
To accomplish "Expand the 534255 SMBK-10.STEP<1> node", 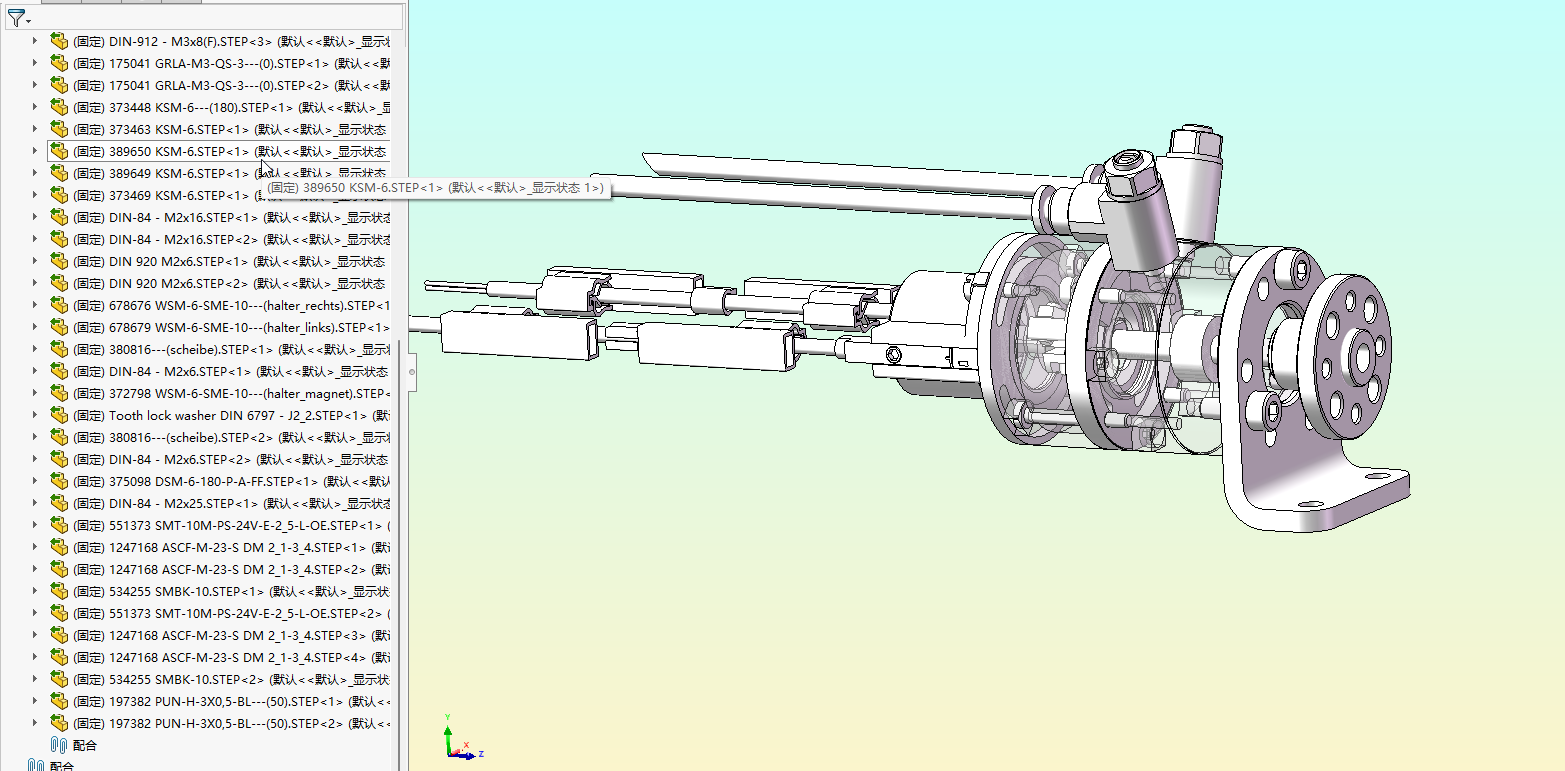I will coord(35,591).
